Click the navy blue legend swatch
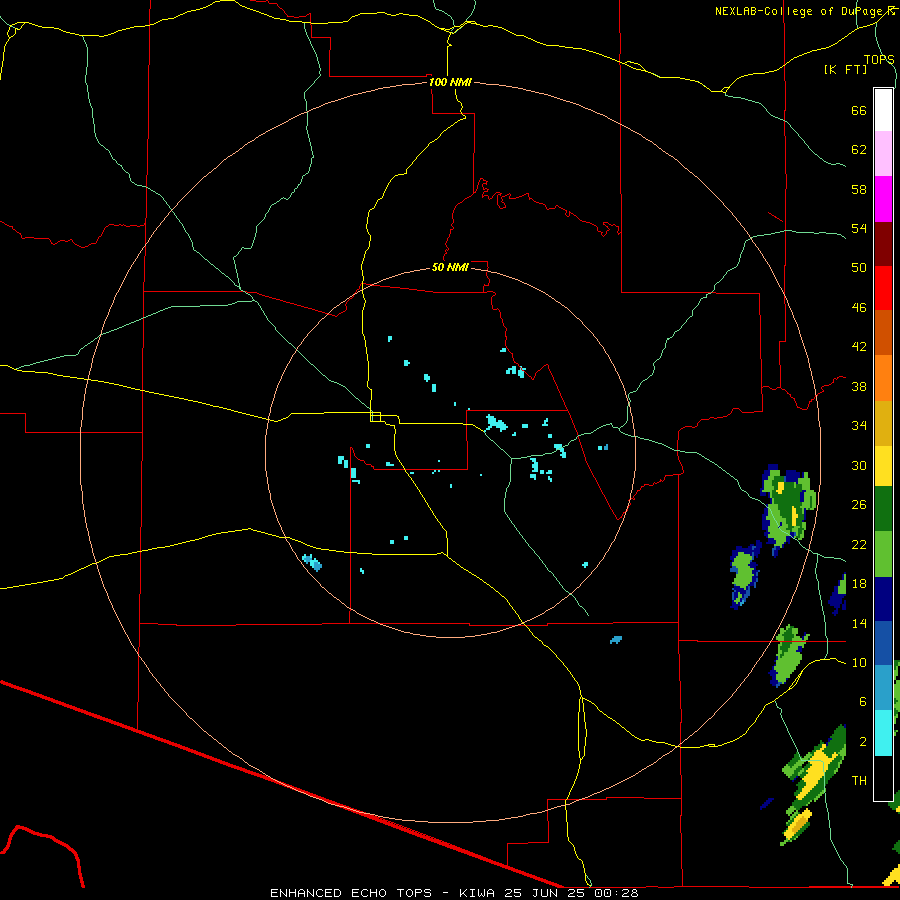Viewport: 900px width, 900px height. [883, 599]
